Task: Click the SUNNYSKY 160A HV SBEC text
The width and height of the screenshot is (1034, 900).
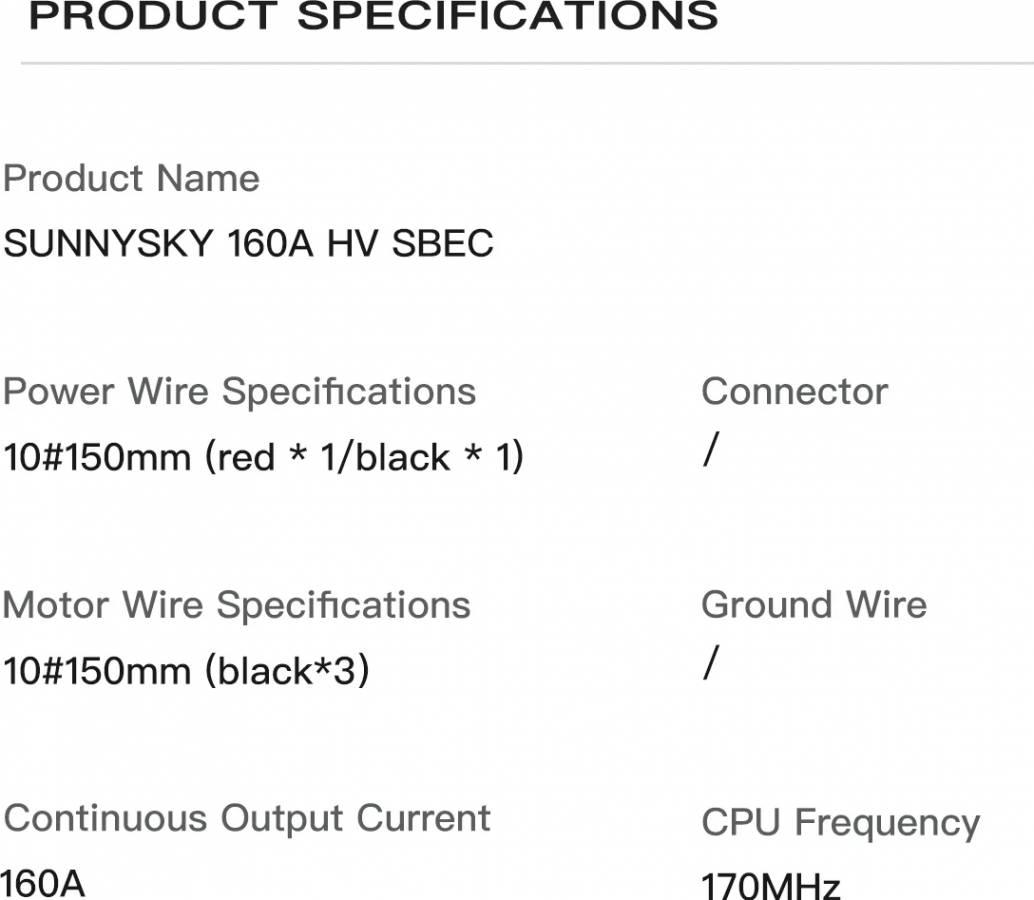Action: click(x=248, y=243)
